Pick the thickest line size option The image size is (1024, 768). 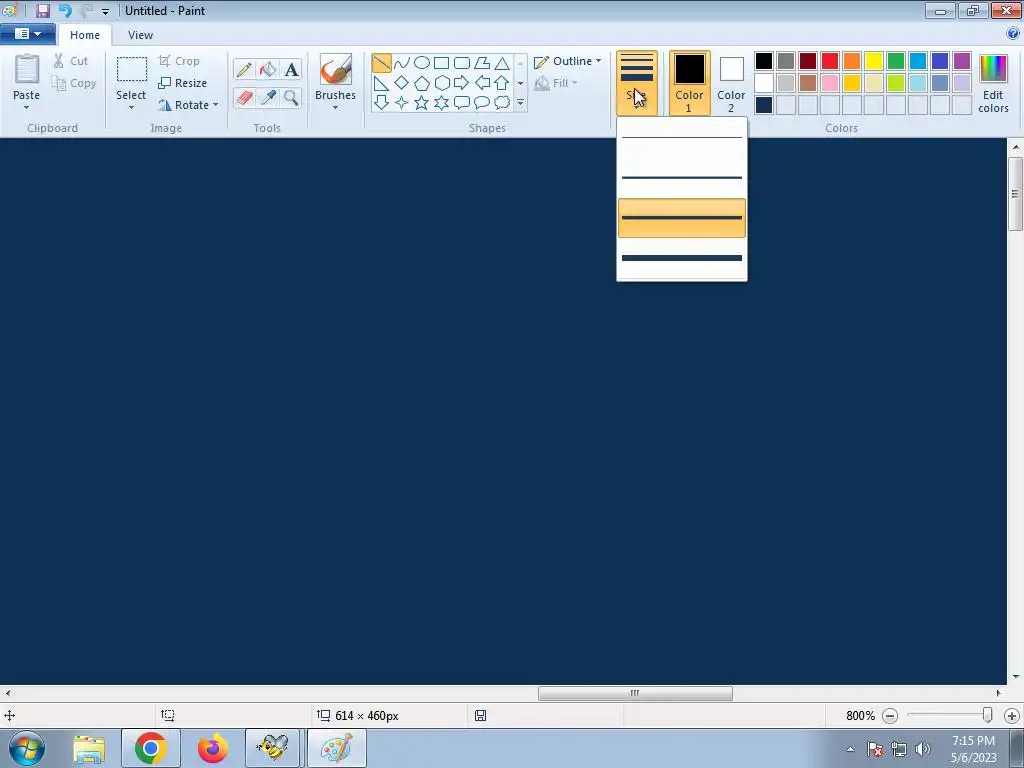[x=682, y=258]
